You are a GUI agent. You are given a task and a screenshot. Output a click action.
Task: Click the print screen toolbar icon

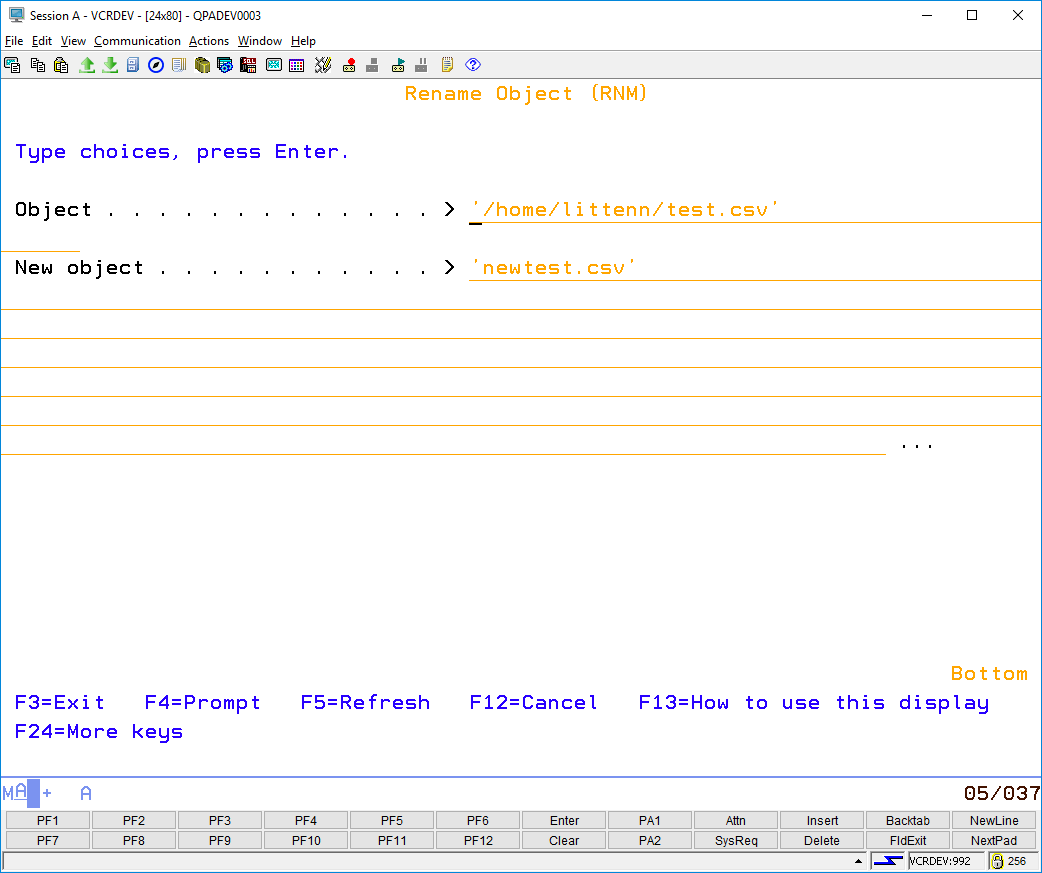coord(13,65)
